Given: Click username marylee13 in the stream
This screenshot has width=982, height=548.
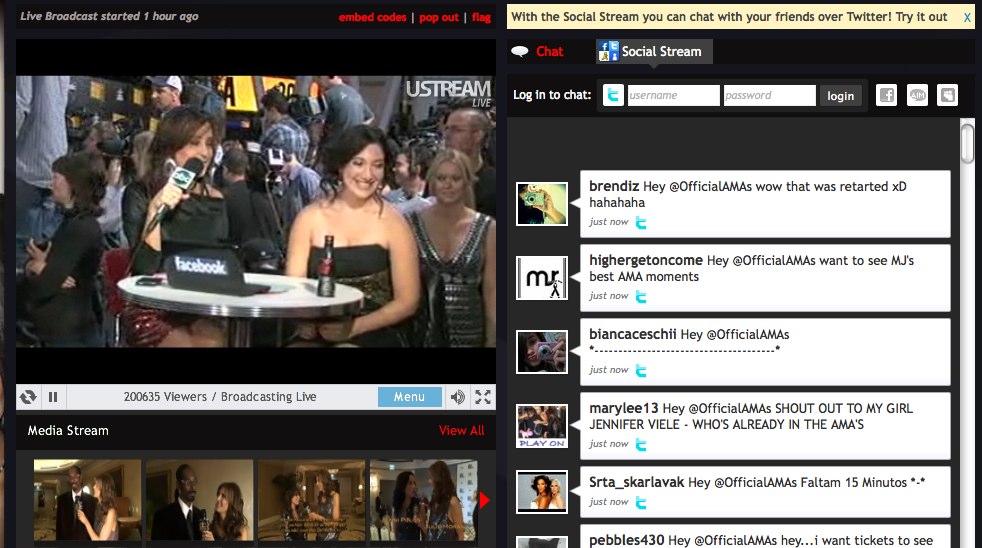Looking at the screenshot, I should [x=623, y=408].
